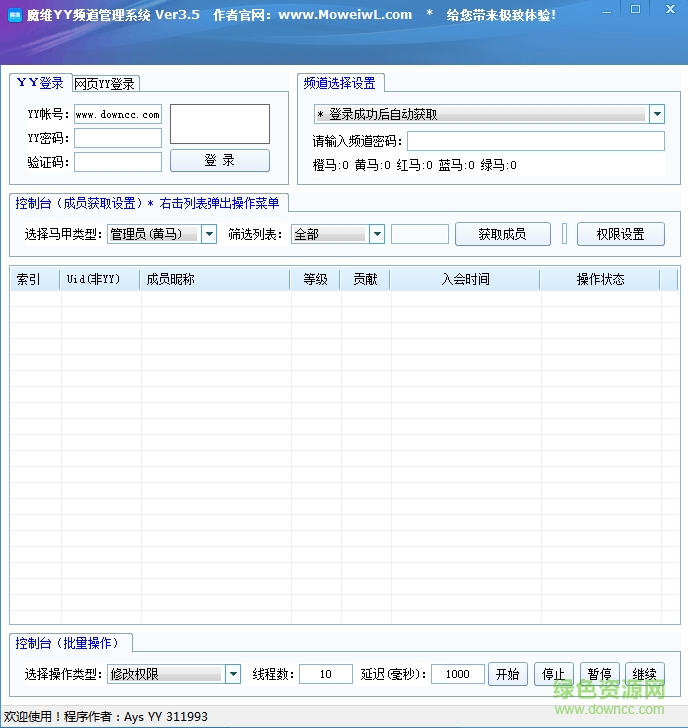The height and width of the screenshot is (728, 688).
Task: Sort by the 入会时间 column header
Action: point(465,279)
